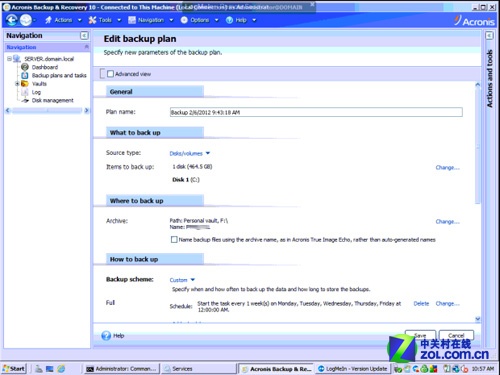
Task: Expand the Actions menu dropdown arrow
Action: coord(80,20)
